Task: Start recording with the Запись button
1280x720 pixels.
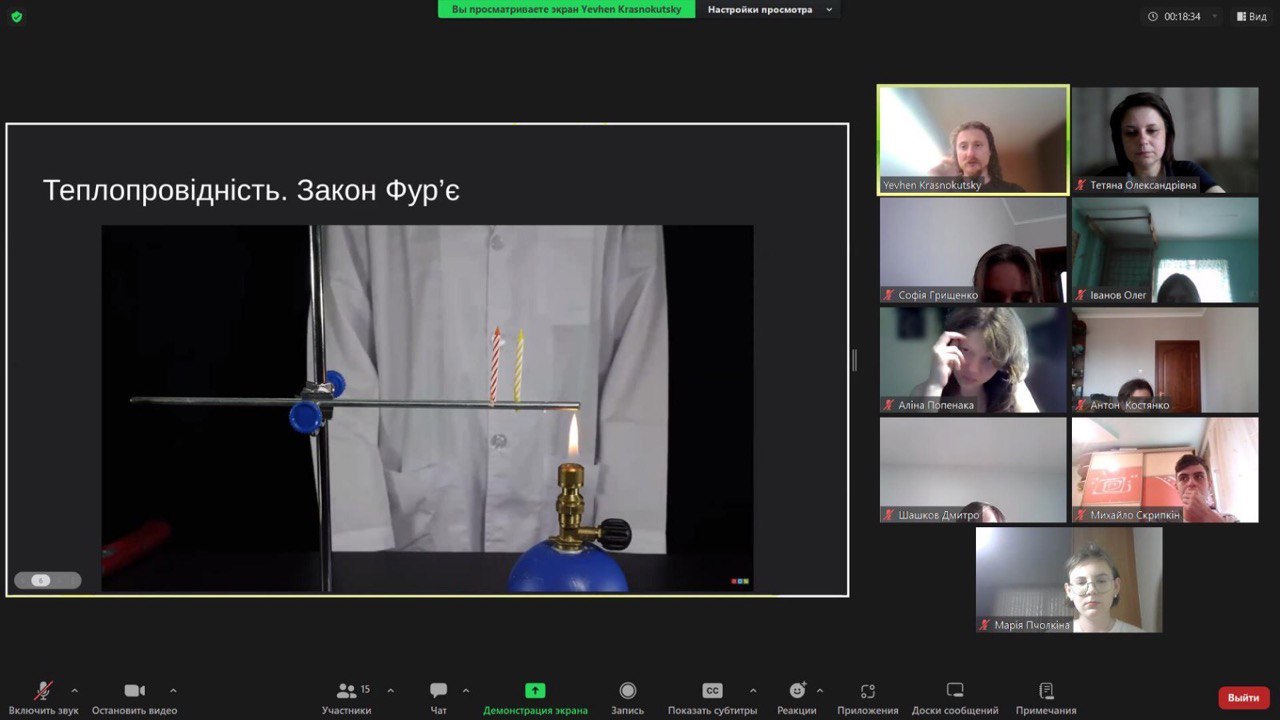Action: [627, 698]
